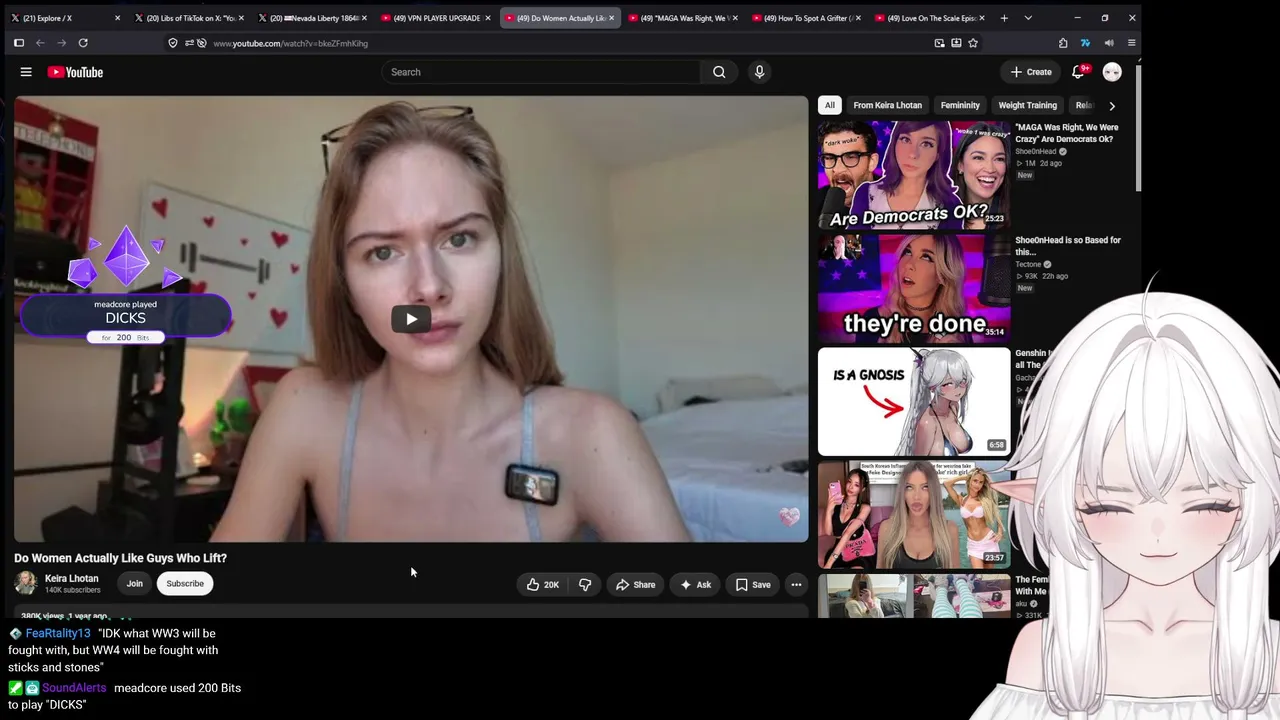Click the Create button

1031,72
